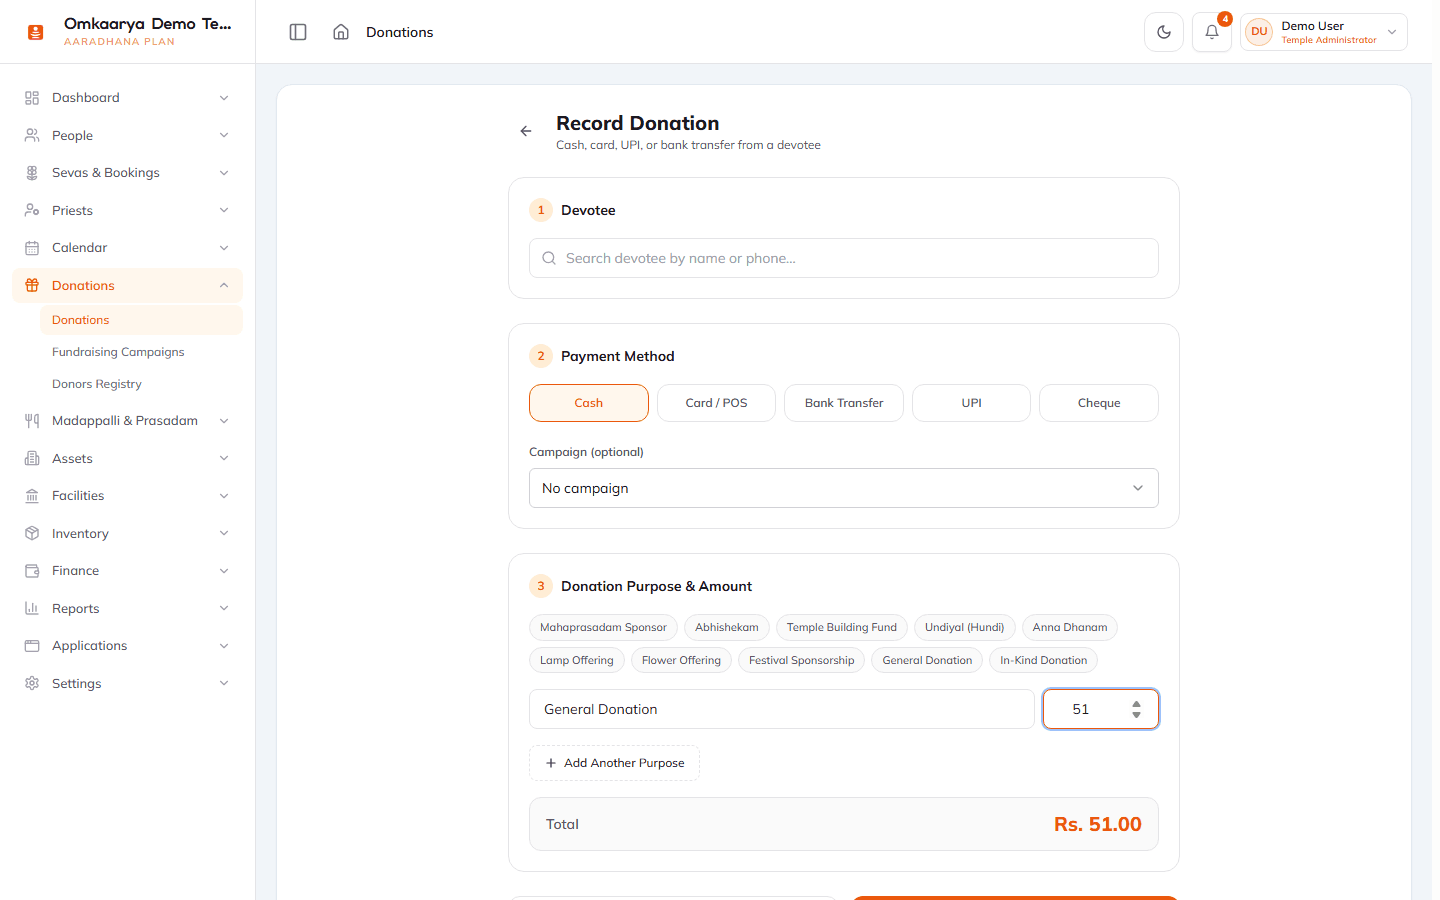Click the amount stepper arrows

pyautogui.click(x=1136, y=709)
